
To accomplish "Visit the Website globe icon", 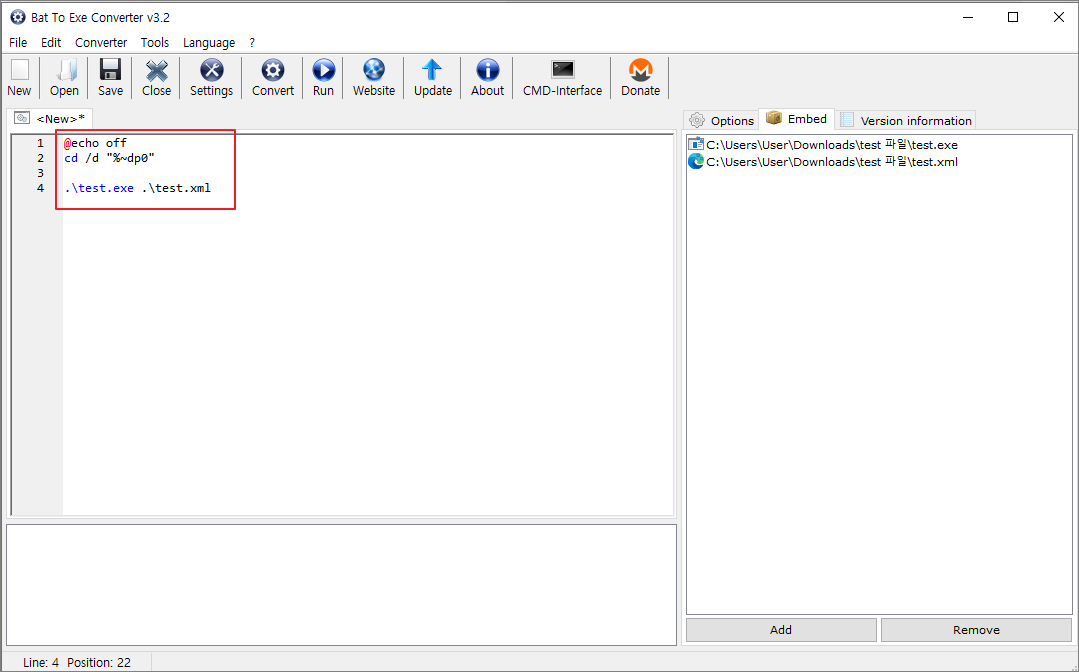I will [374, 70].
